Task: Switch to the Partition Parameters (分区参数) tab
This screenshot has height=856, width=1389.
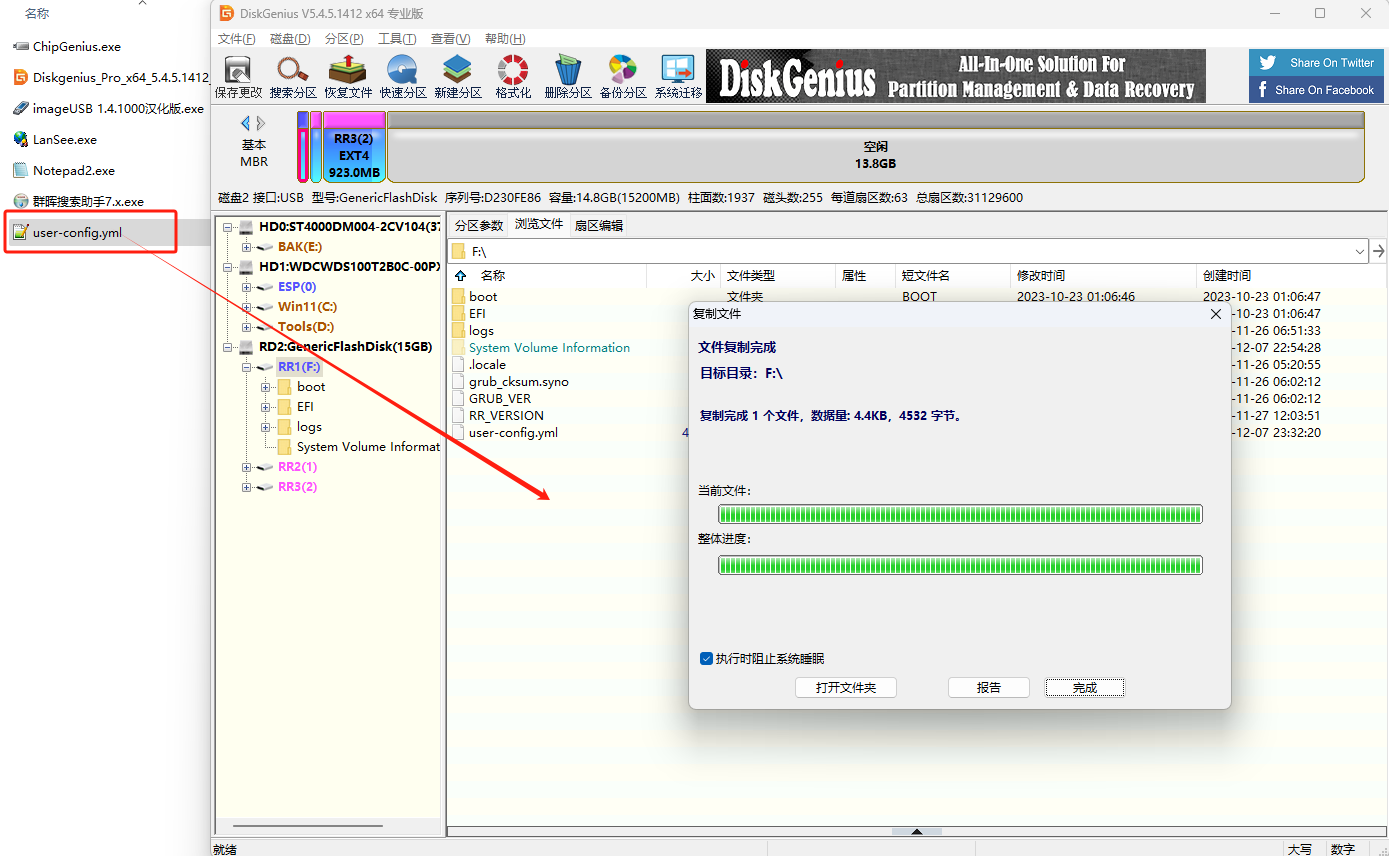Action: 479,225
